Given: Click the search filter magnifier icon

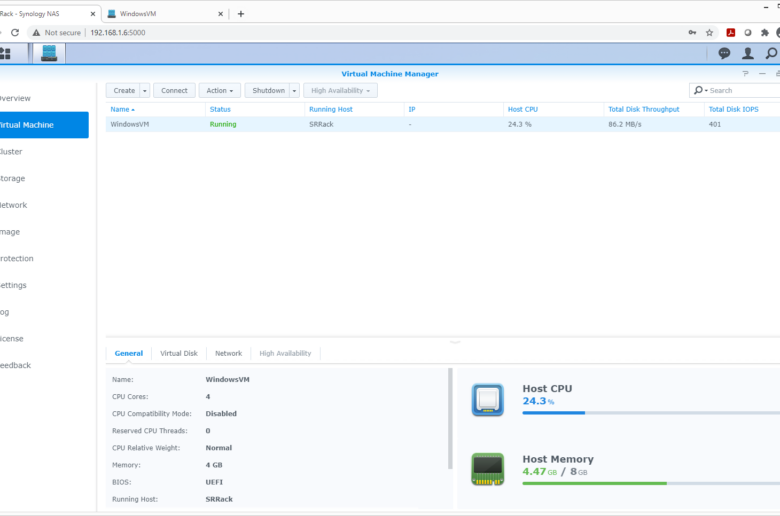Looking at the screenshot, I should (x=700, y=90).
